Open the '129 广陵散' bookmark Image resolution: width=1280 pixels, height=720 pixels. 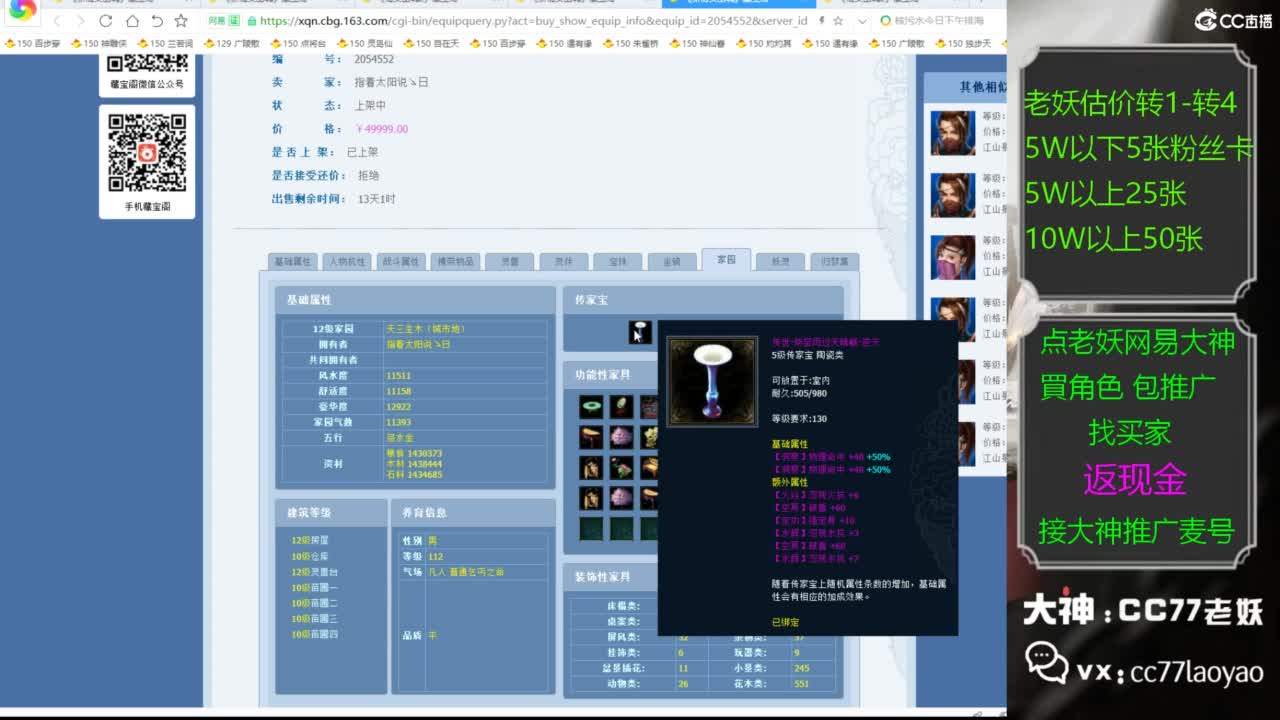231,43
